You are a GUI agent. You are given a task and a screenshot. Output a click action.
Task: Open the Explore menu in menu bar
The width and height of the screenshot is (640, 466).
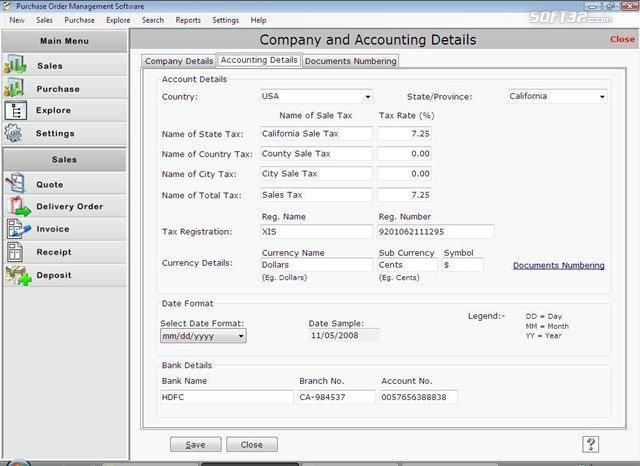pos(118,20)
